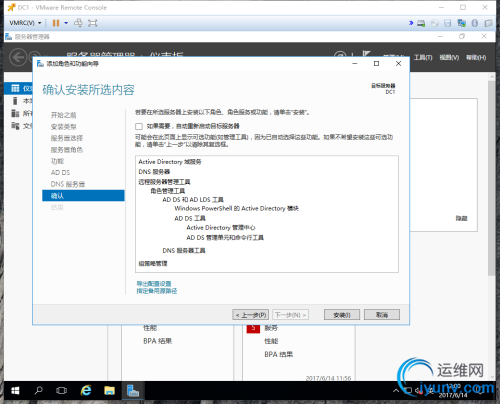The height and width of the screenshot is (404, 500).
Task: Select 'AD DS 和 AD LDS 工具' in the list
Action: point(193,200)
